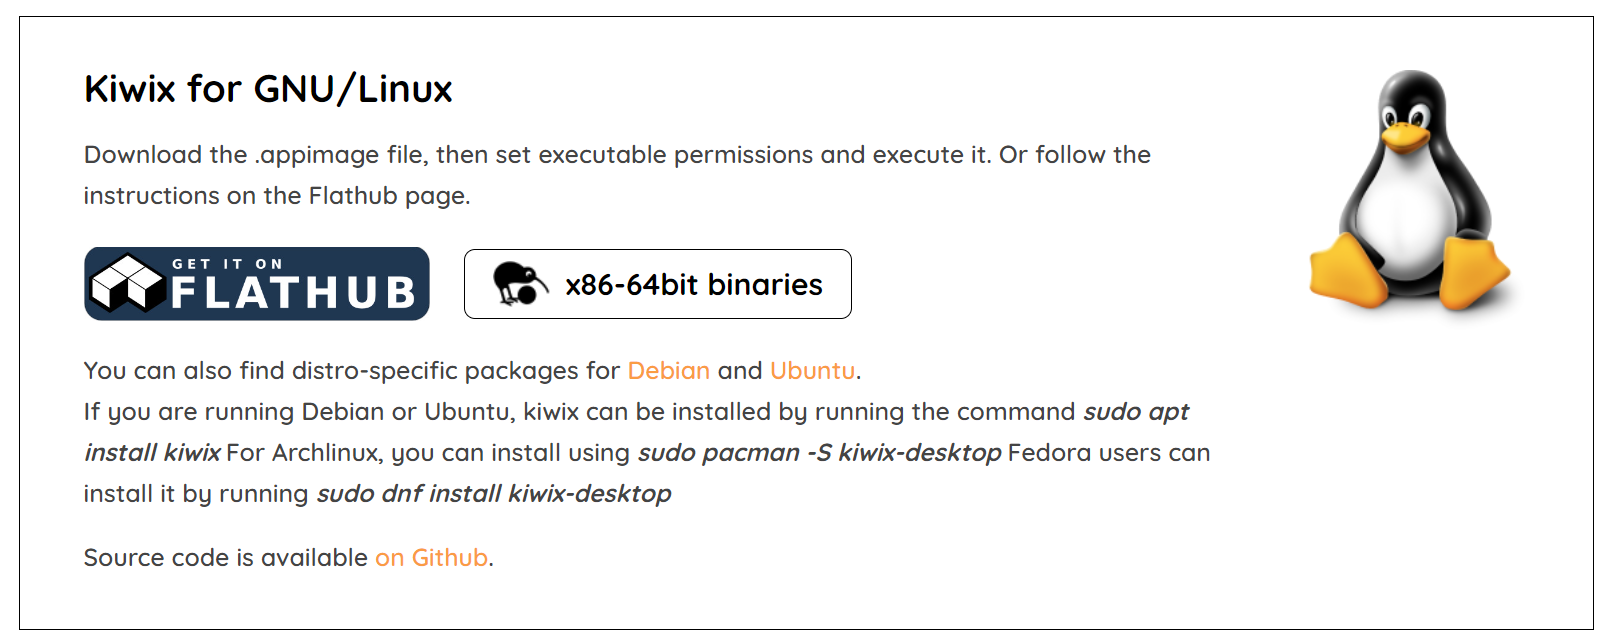1615x643 pixels.
Task: Click the 'FLATHUB' text label
Action: point(293,292)
